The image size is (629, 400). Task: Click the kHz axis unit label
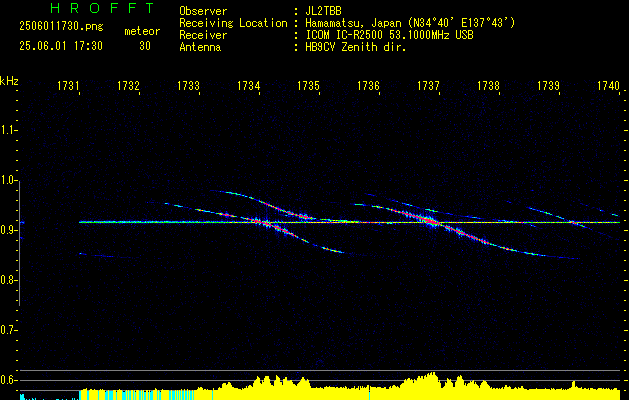click(9, 81)
